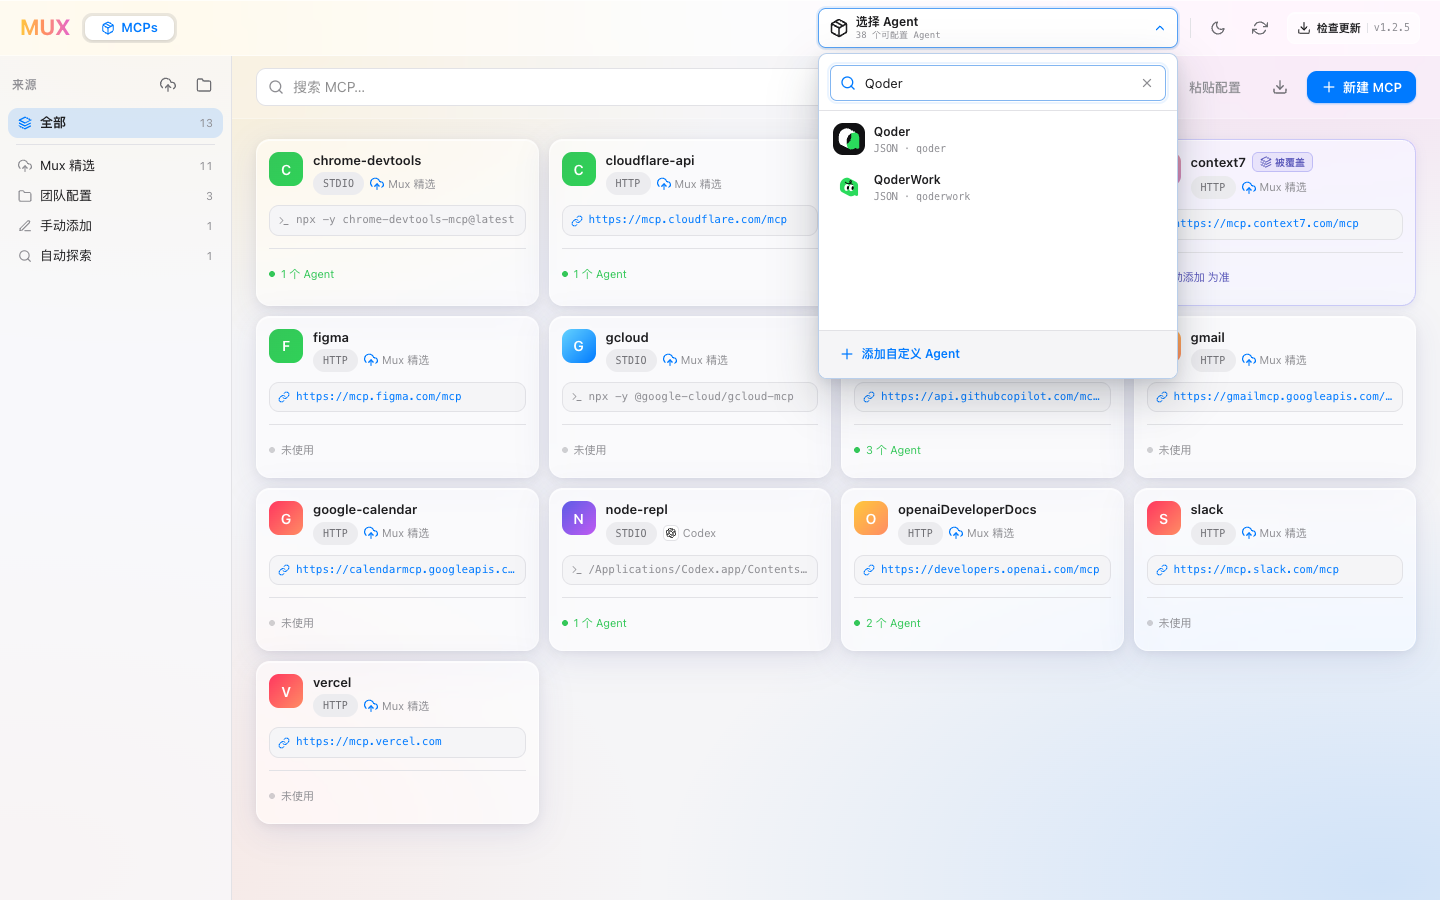This screenshot has height=900, width=1440.
Task: Click the green C icon of chrome-devtools
Action: tap(286, 170)
